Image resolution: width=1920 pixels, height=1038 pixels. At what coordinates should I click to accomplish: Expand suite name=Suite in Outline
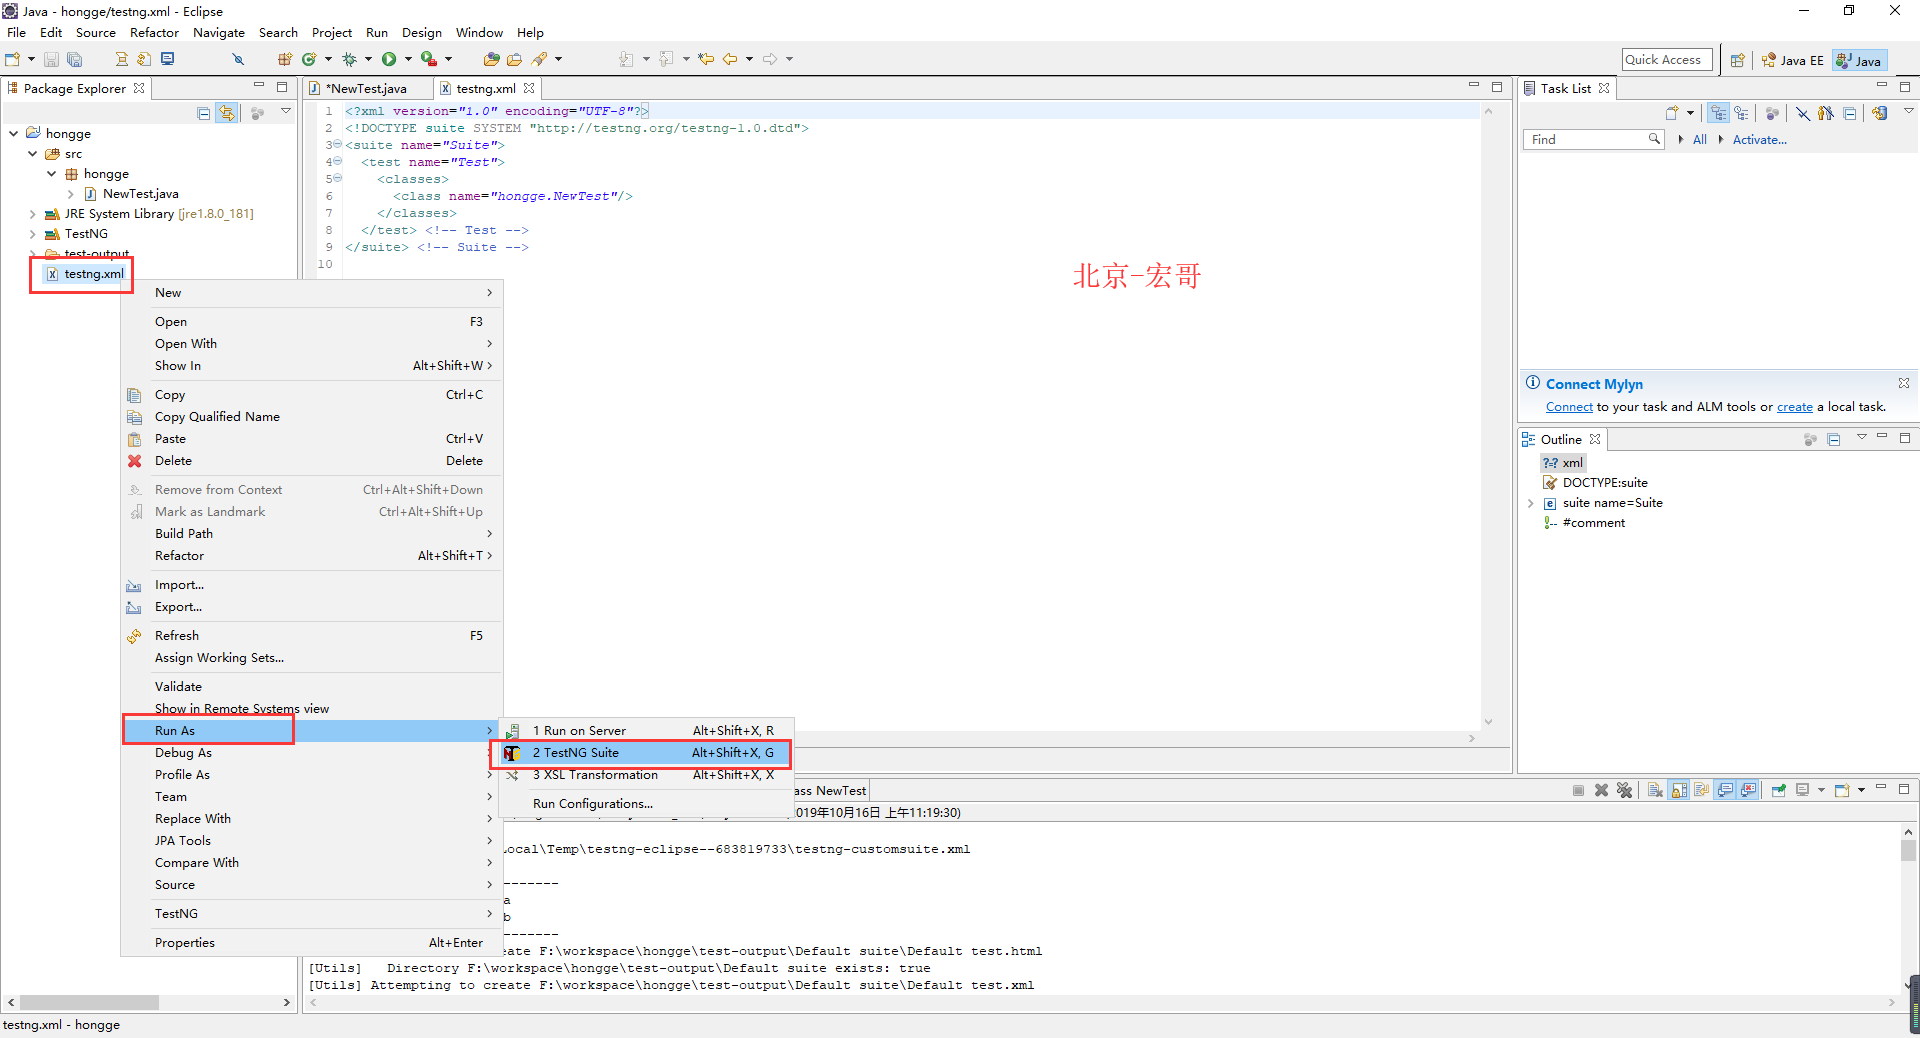[1530, 503]
